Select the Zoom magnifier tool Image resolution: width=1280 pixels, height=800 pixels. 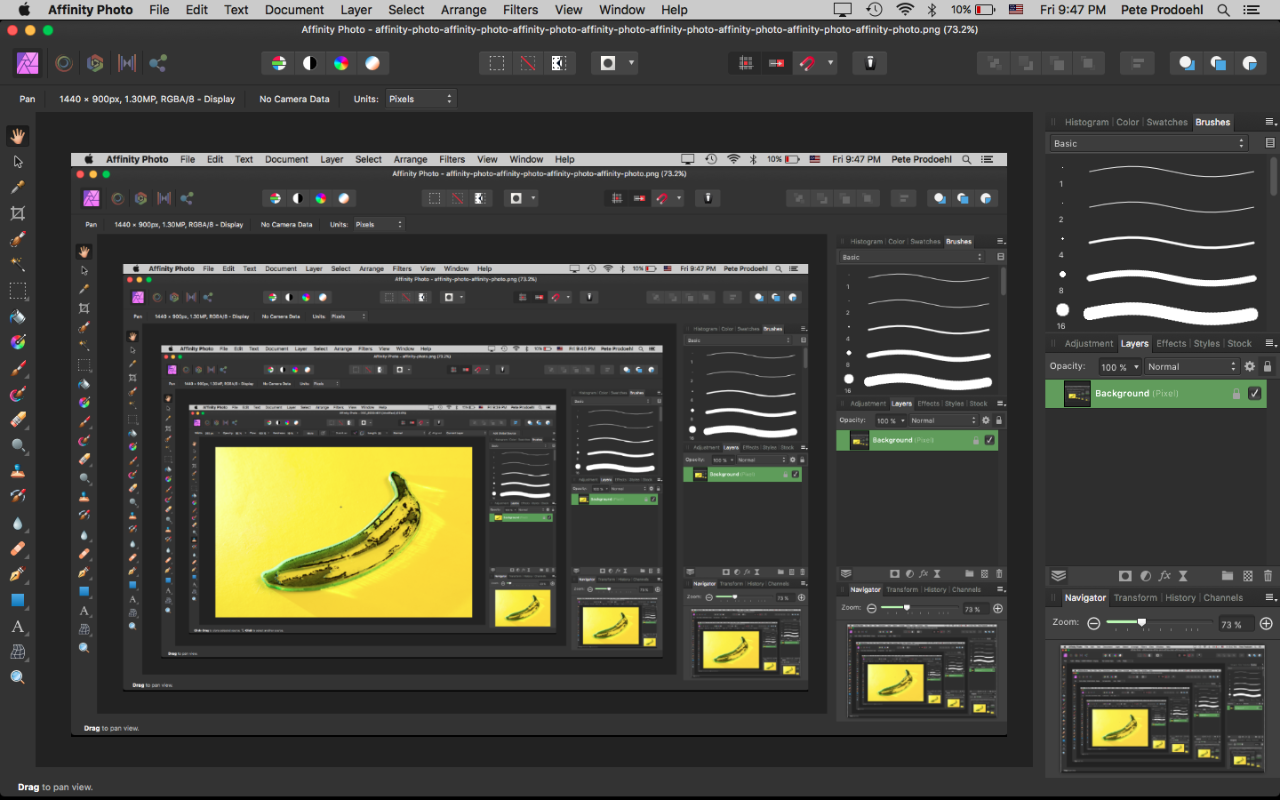coord(17,678)
